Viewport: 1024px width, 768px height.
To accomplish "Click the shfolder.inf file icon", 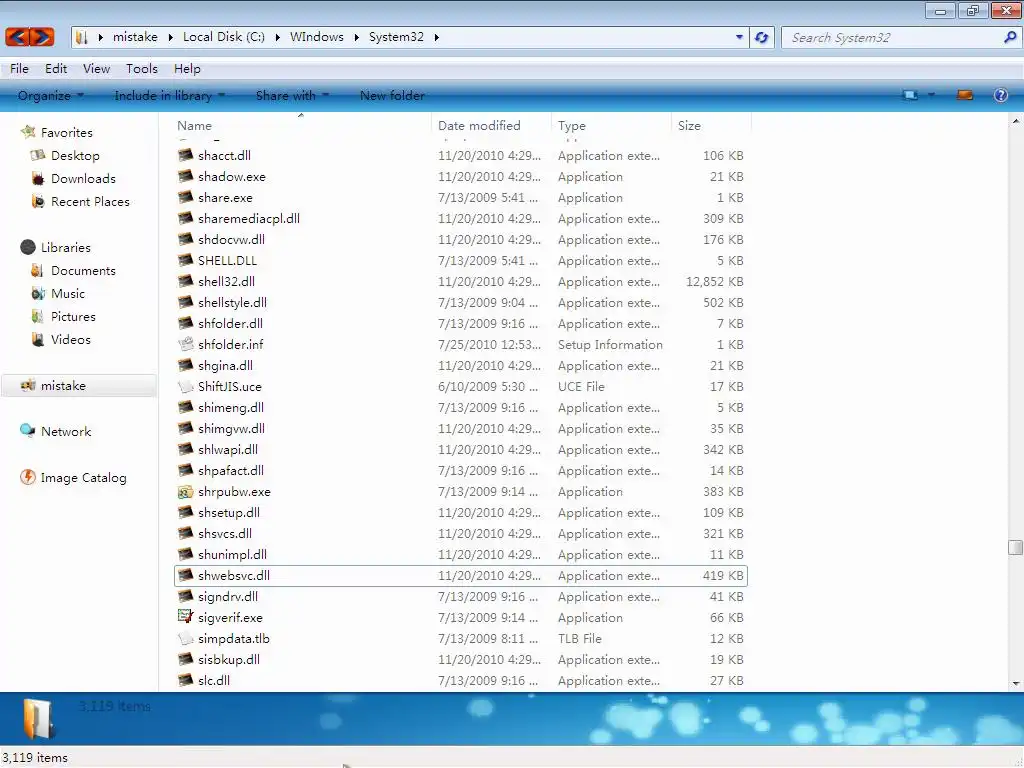I will pos(185,344).
